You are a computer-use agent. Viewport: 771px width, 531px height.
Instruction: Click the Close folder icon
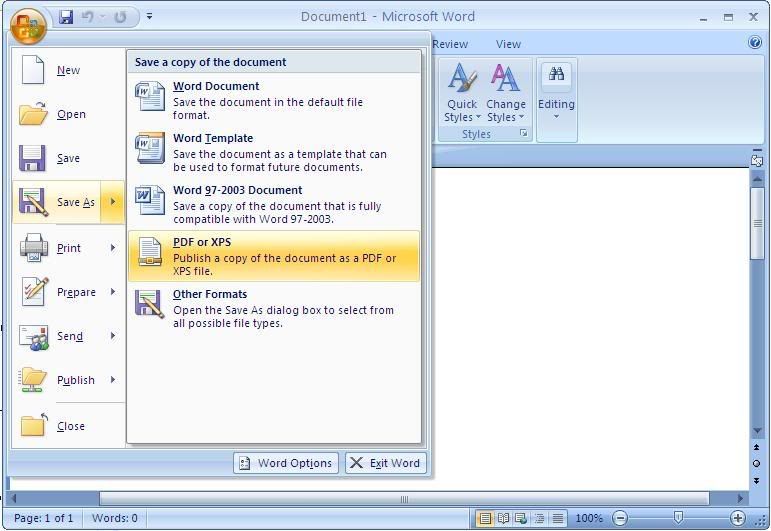33,424
